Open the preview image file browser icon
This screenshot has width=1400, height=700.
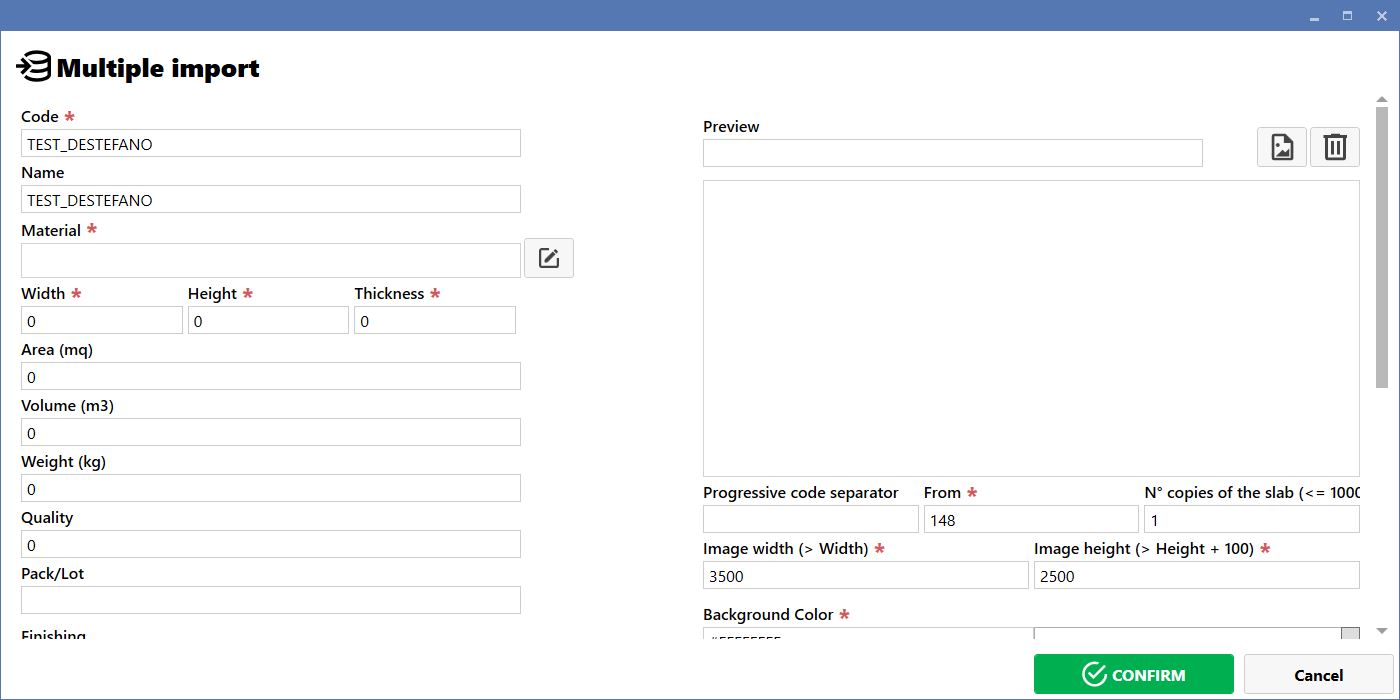pyautogui.click(x=1282, y=147)
